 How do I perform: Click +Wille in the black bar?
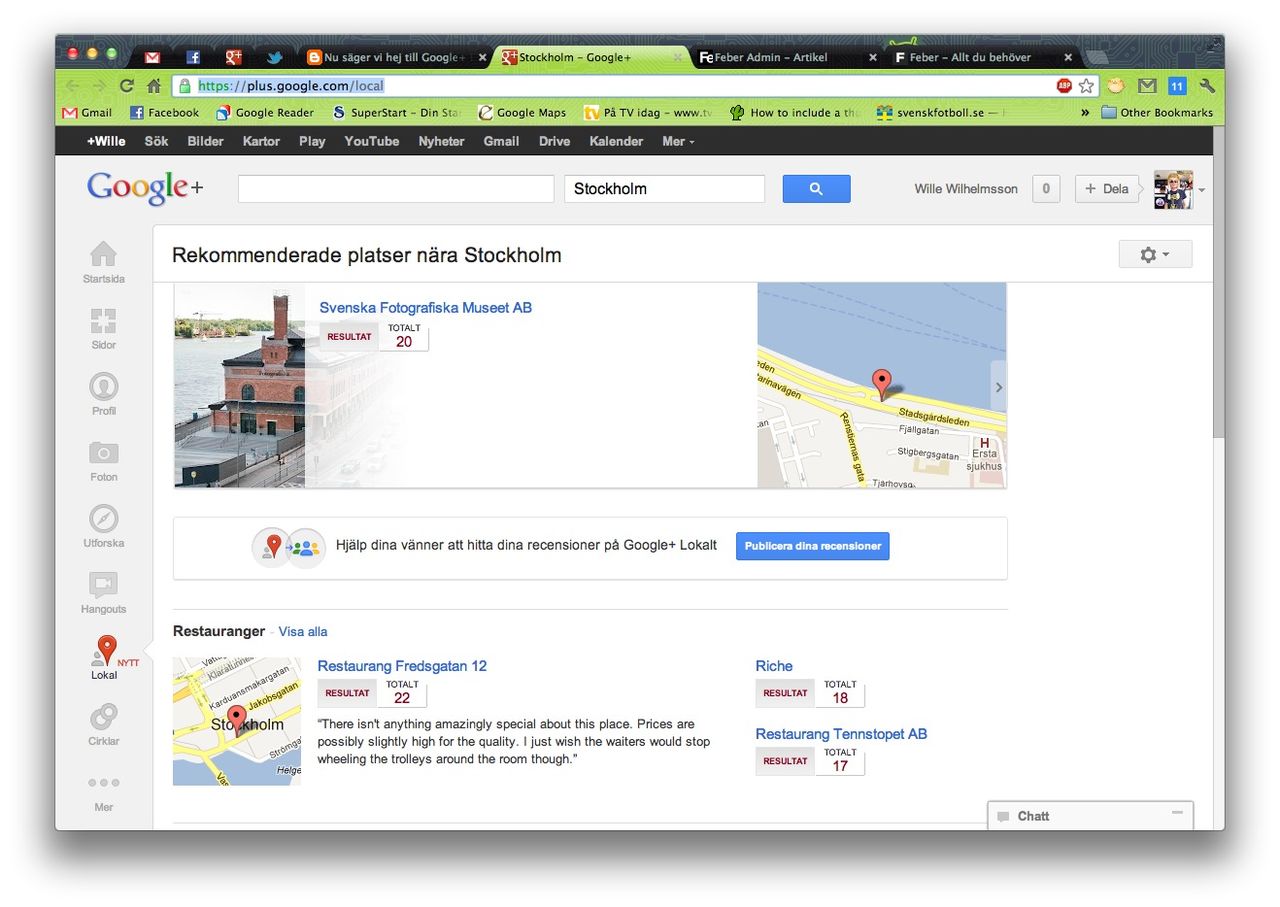106,141
